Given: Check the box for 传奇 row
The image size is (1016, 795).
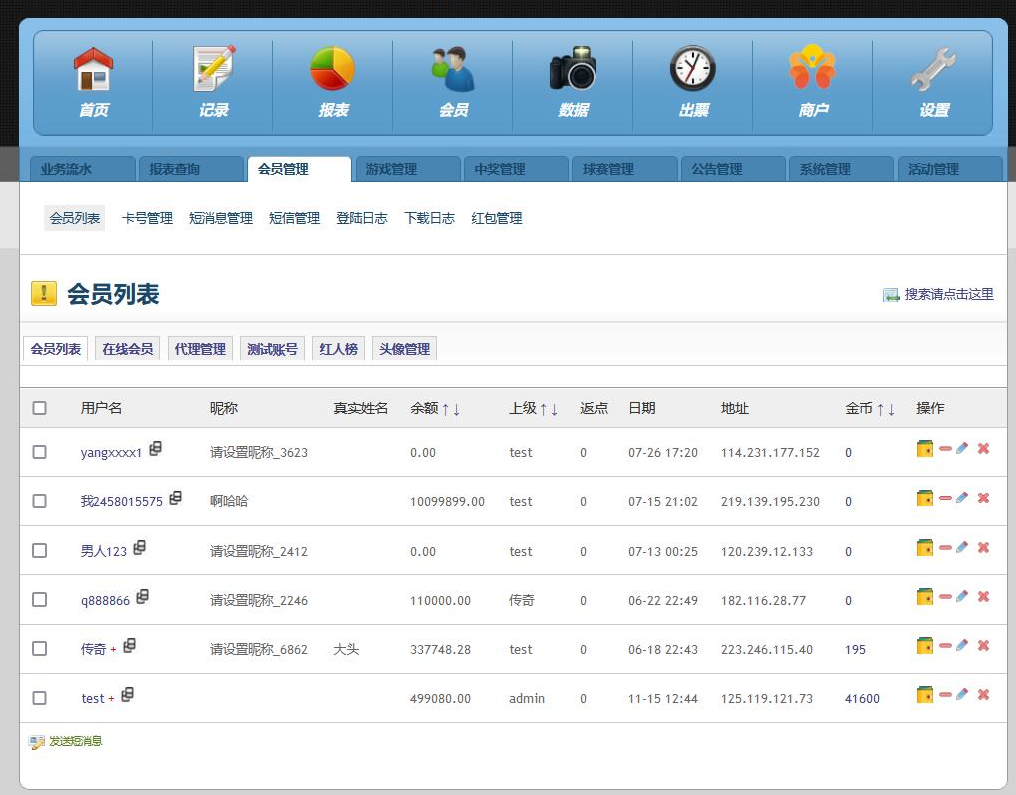Looking at the screenshot, I should 40,649.
